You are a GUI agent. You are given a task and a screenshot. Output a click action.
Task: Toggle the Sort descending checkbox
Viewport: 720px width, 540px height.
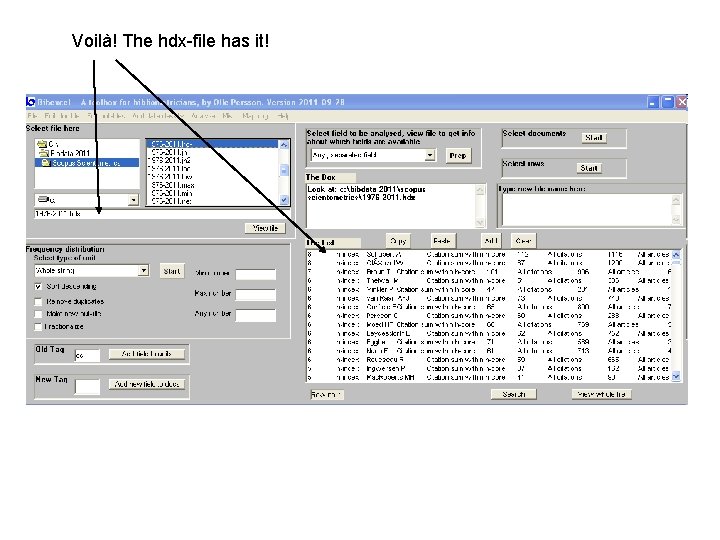click(38, 287)
